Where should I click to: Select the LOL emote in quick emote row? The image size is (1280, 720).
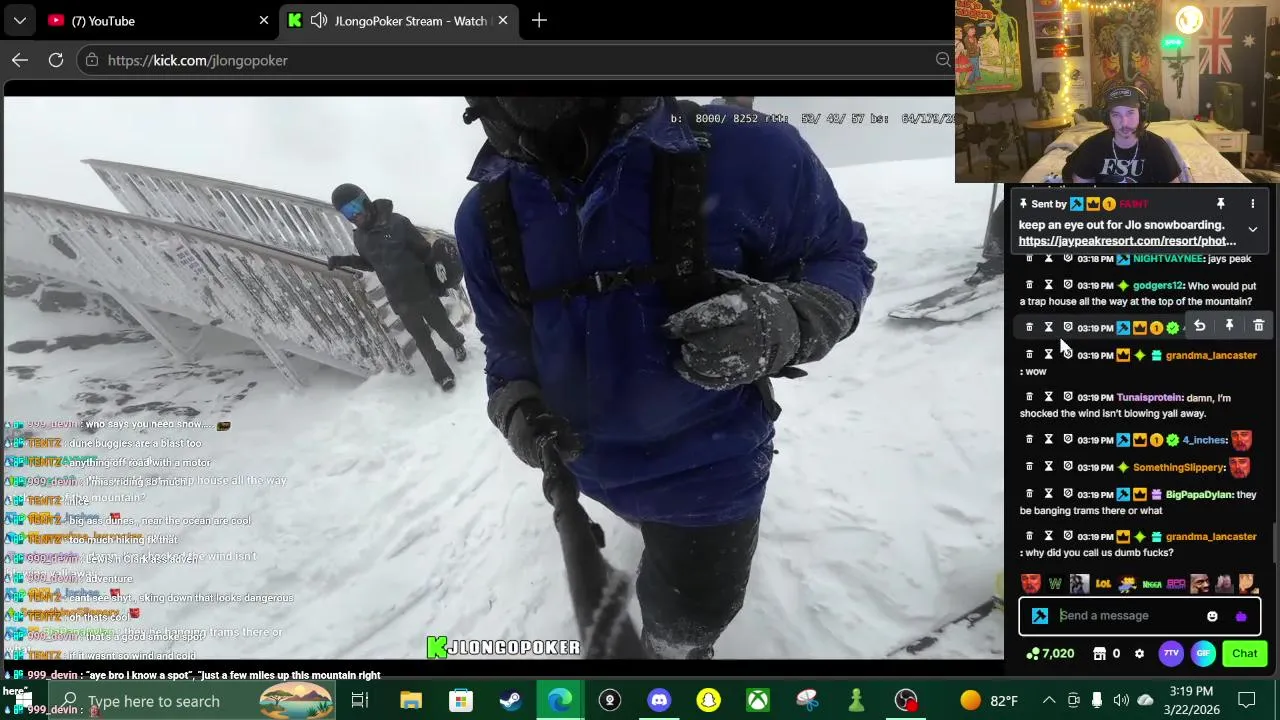coord(1103,583)
